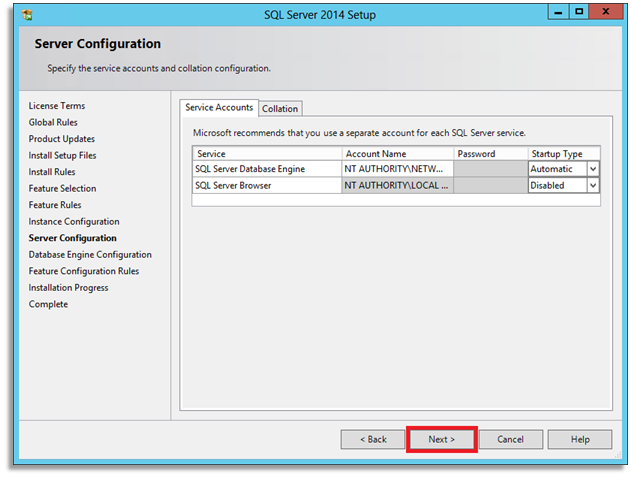
Task: Click the SQL Server Setup title bar icon
Action: click(27, 15)
